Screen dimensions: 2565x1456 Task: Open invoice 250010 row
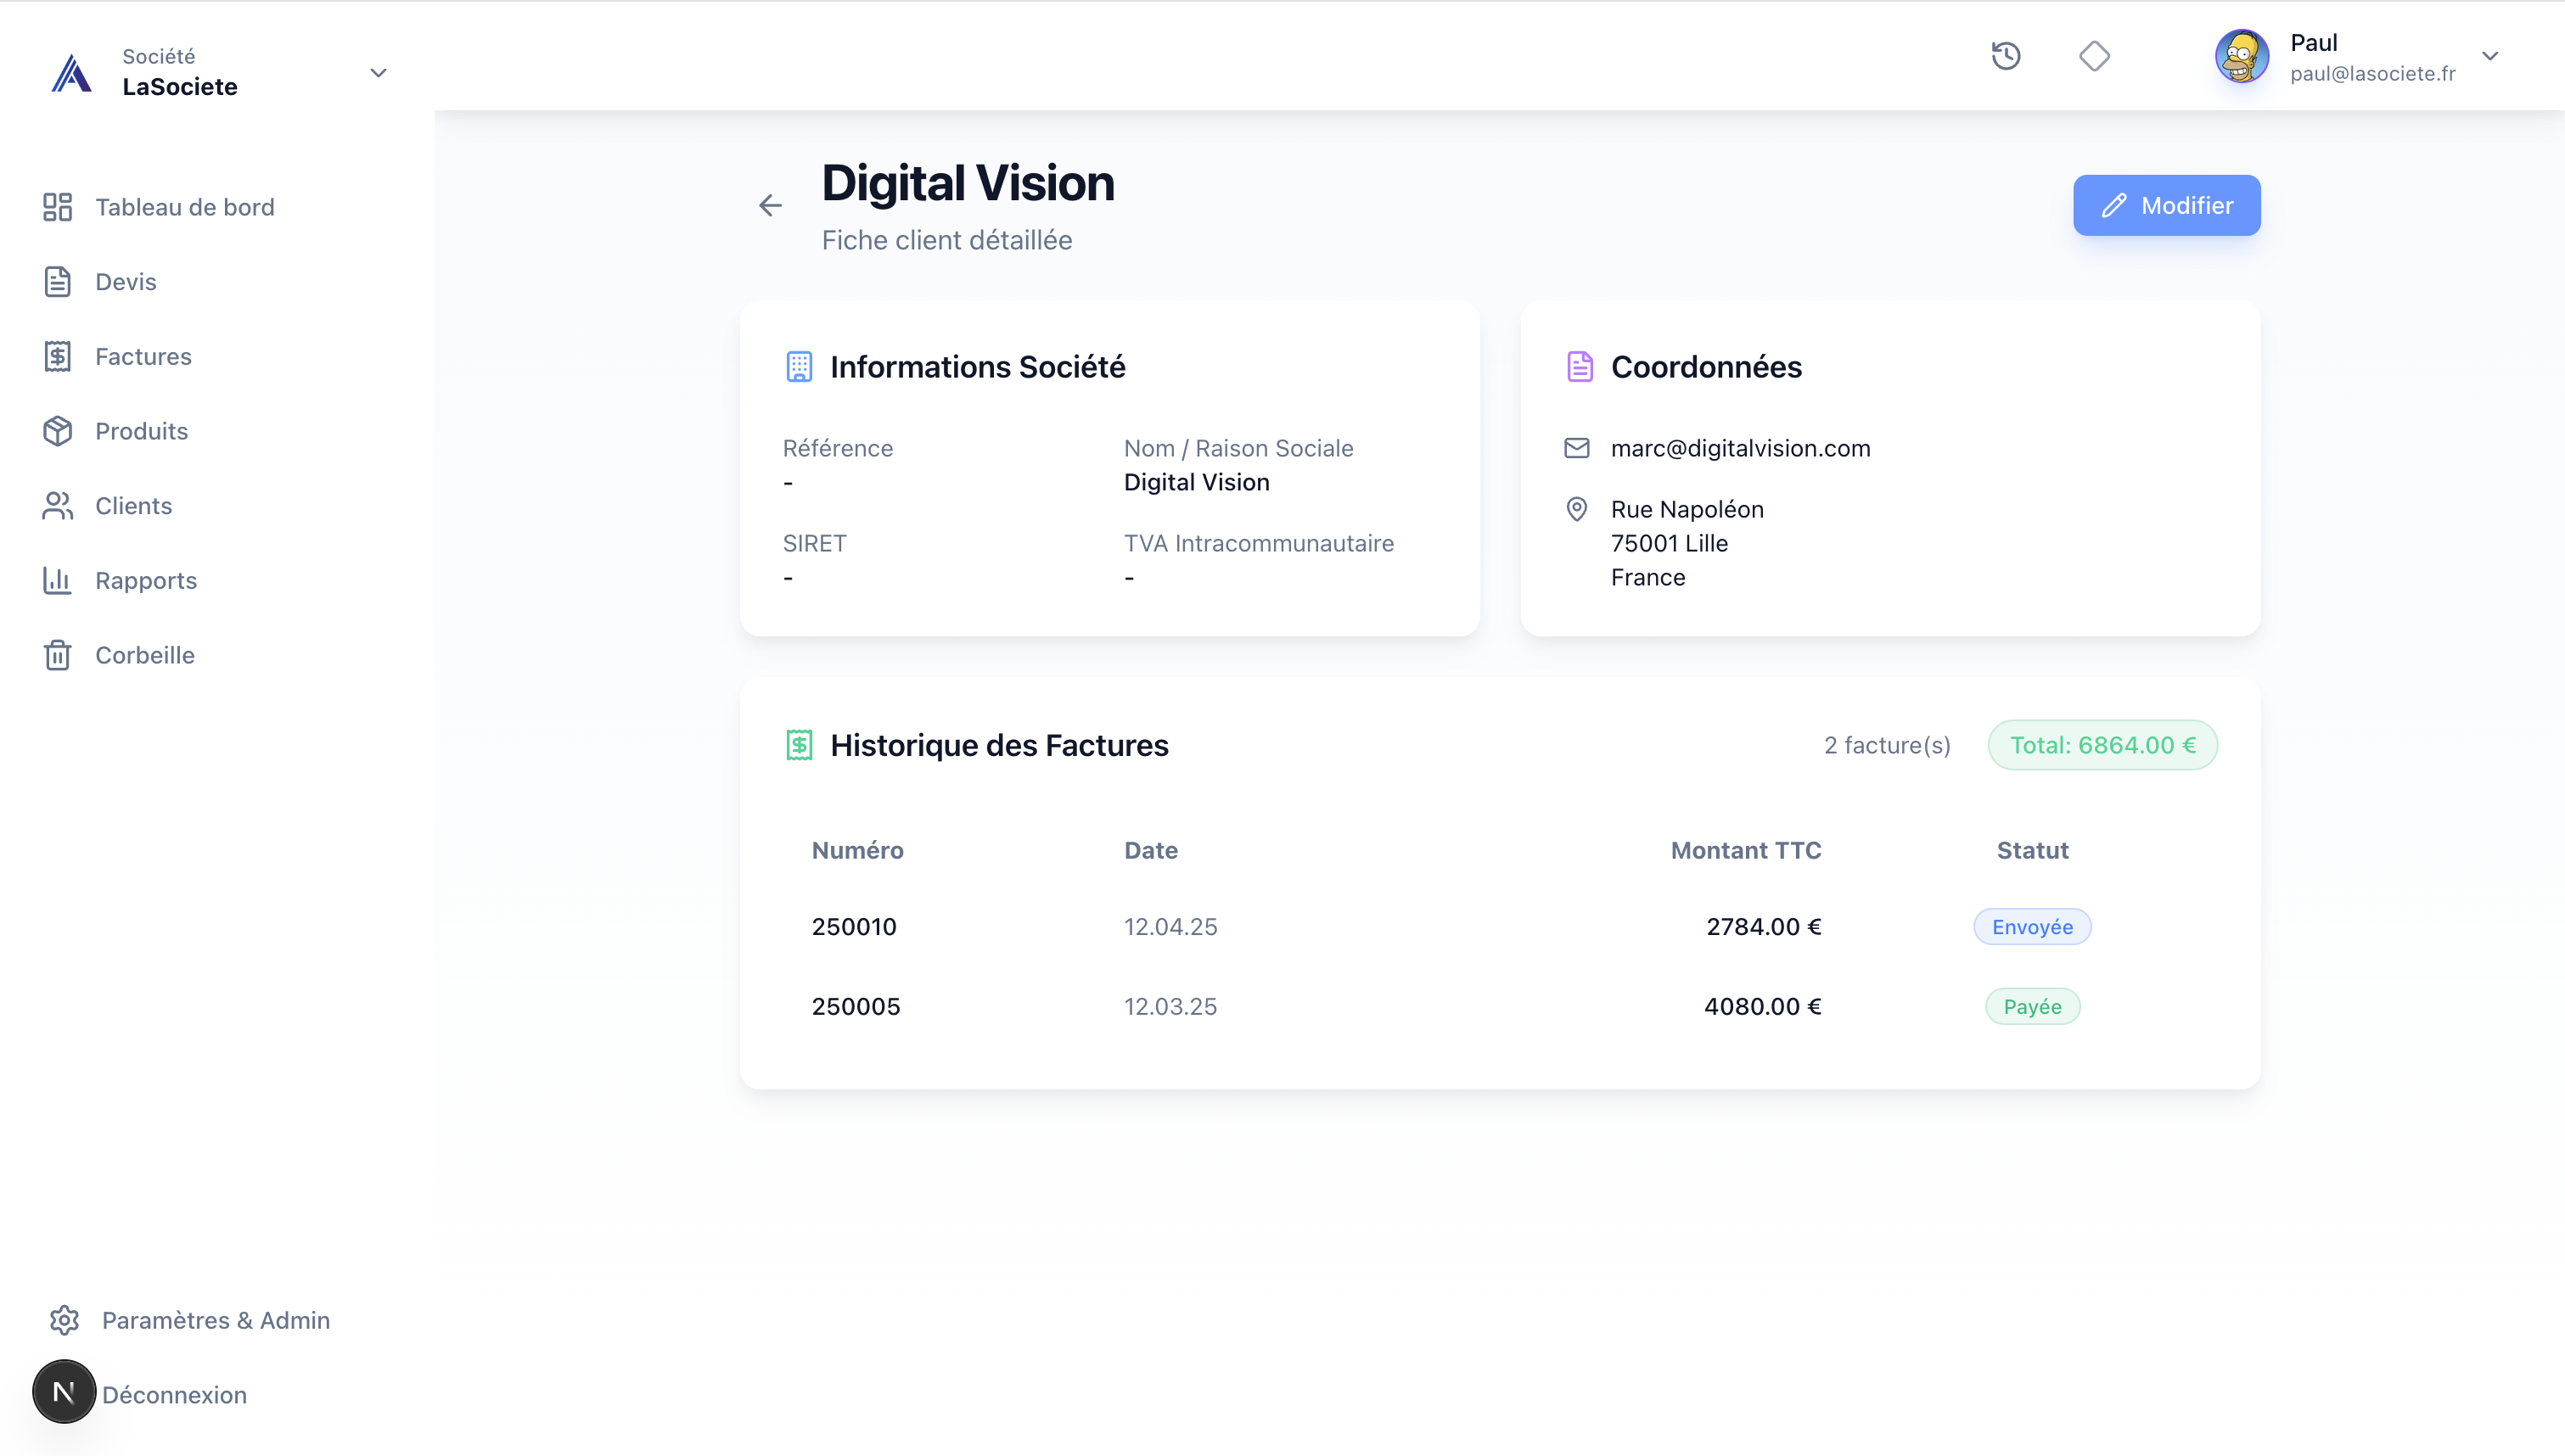click(854, 927)
